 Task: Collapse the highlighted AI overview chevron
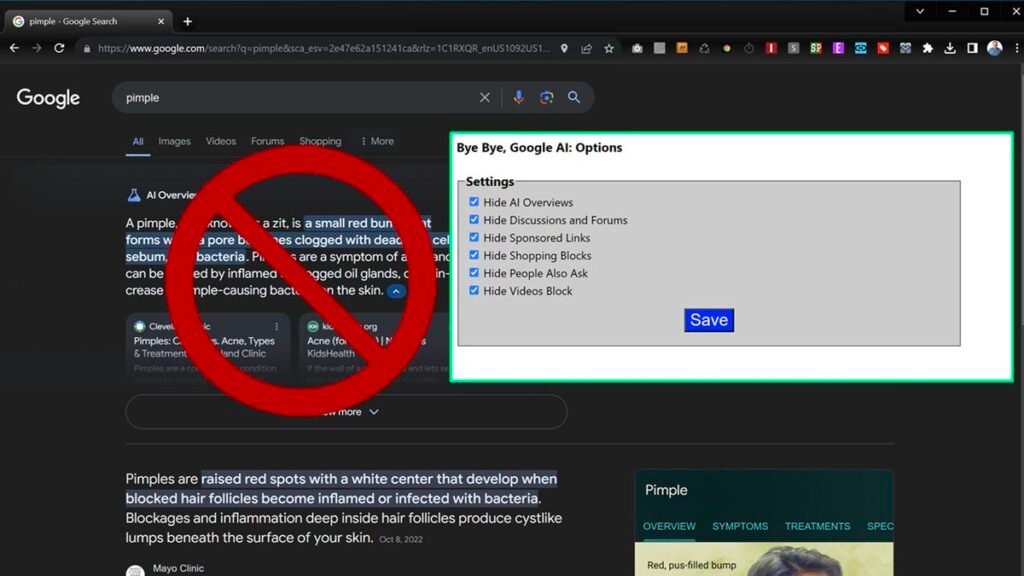[396, 291]
